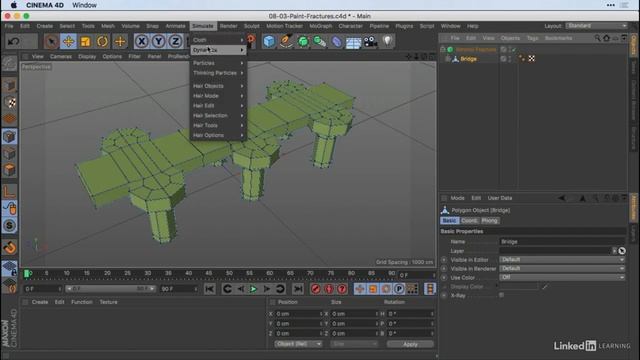
Task: Open Texture menu in Material Manager
Action: [109, 302]
